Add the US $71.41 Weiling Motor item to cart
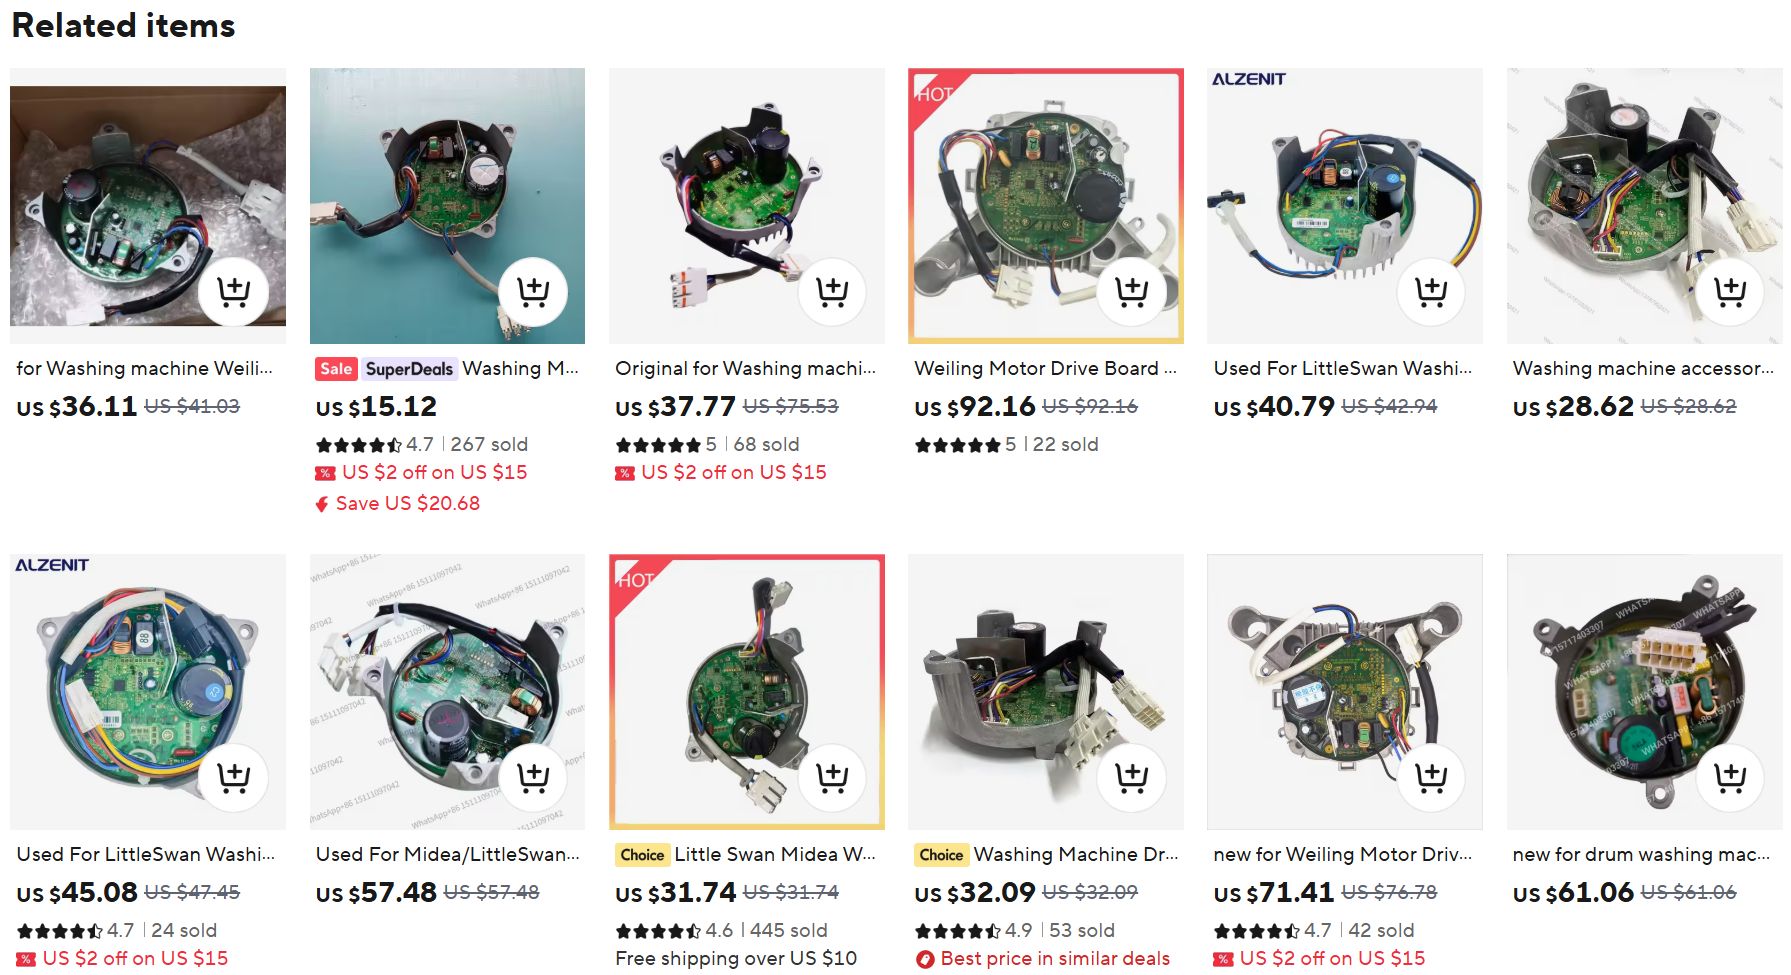 coord(1431,777)
